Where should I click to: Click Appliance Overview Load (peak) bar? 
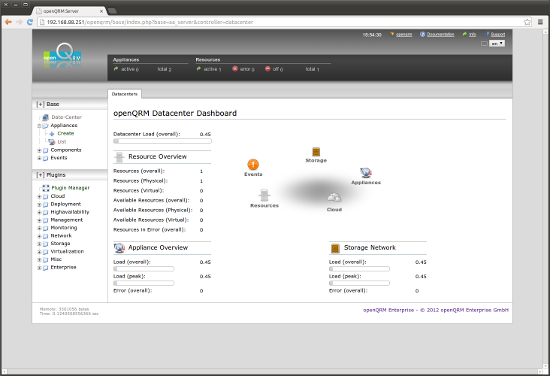pos(143,283)
